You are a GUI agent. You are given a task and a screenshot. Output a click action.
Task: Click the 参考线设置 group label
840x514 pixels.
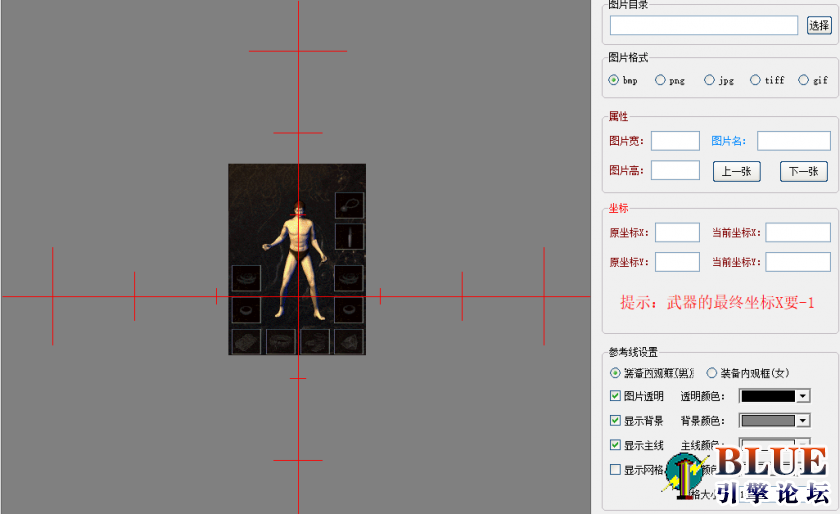pyautogui.click(x=633, y=352)
